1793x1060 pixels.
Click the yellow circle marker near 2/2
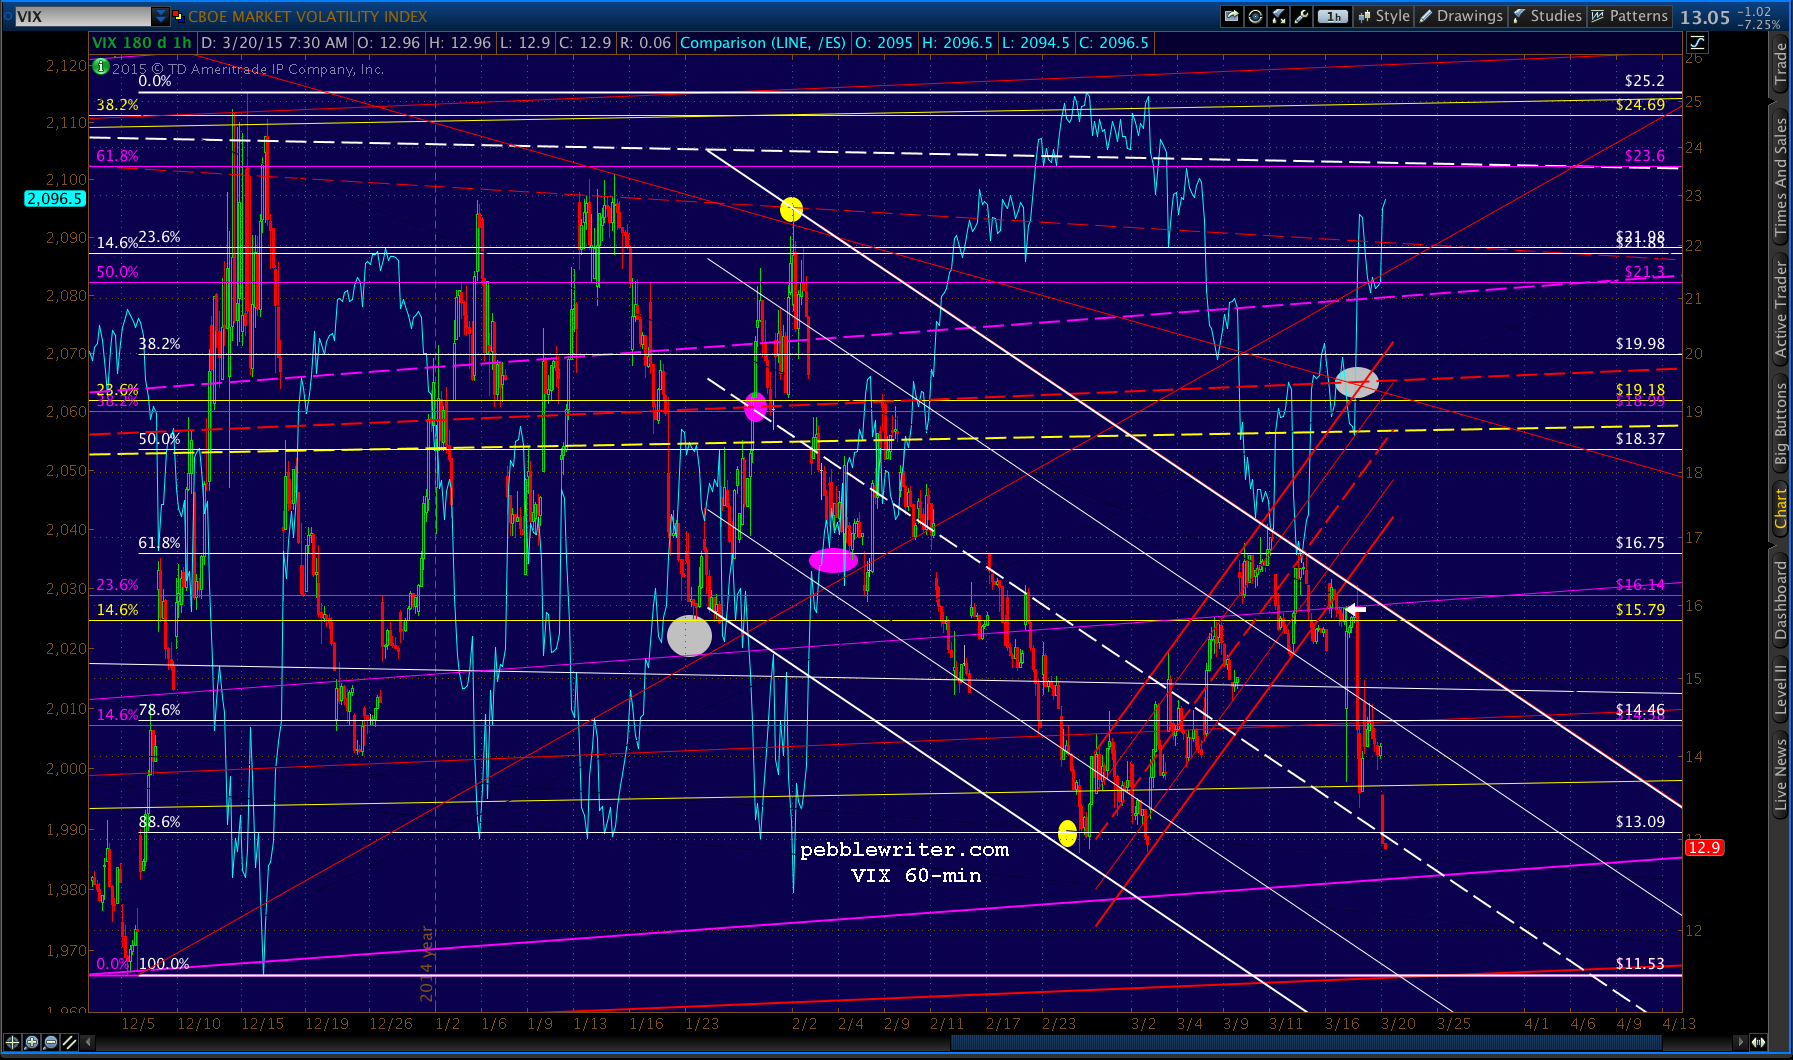[x=791, y=209]
